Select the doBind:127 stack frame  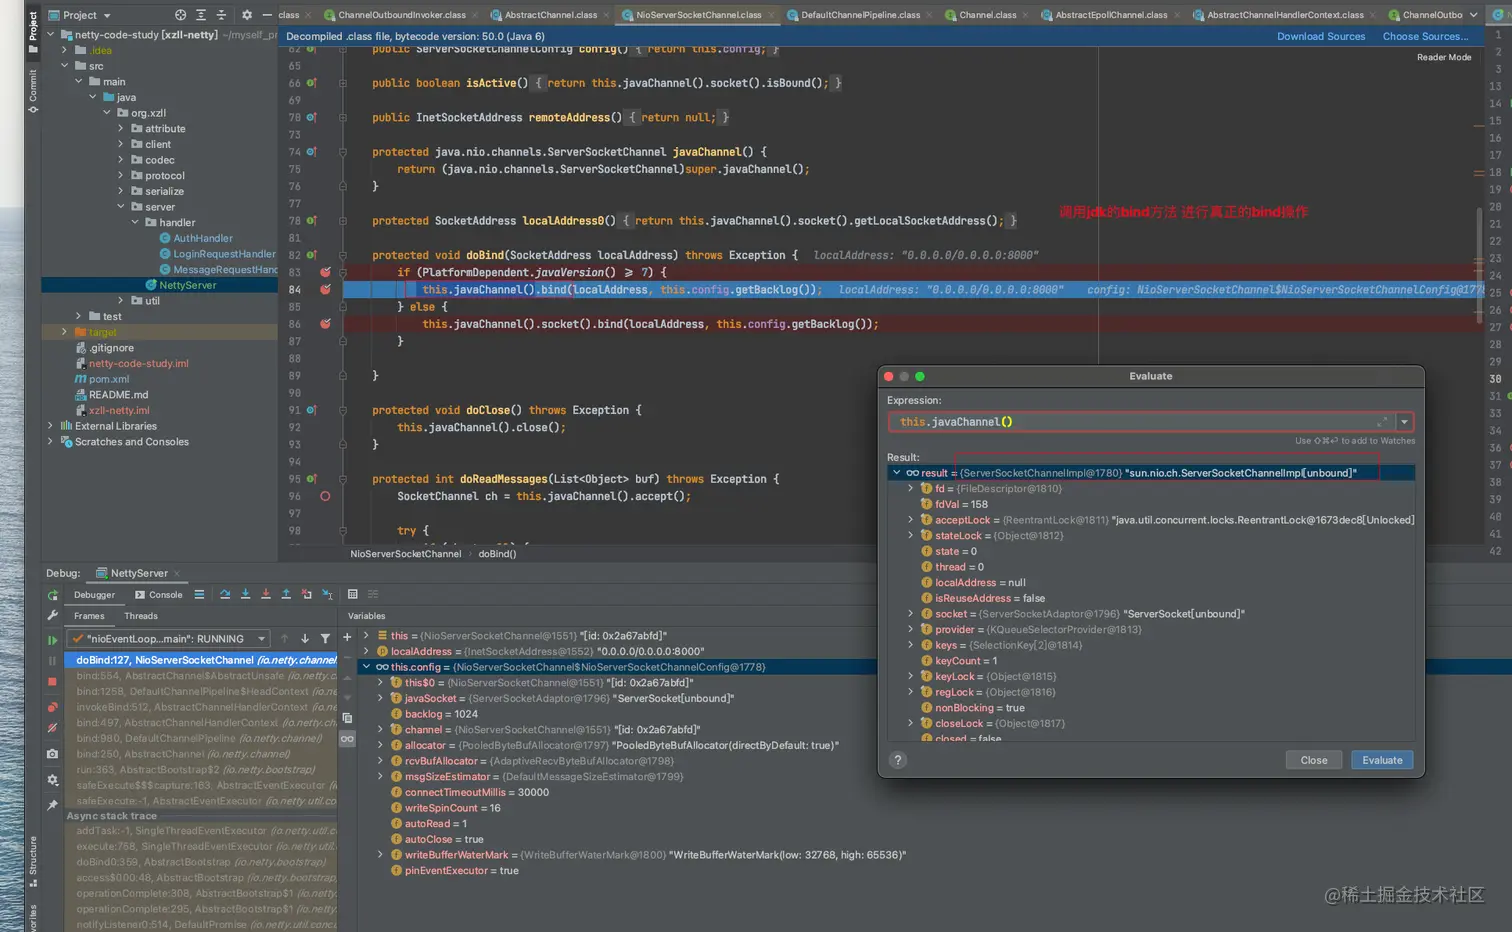(201, 660)
